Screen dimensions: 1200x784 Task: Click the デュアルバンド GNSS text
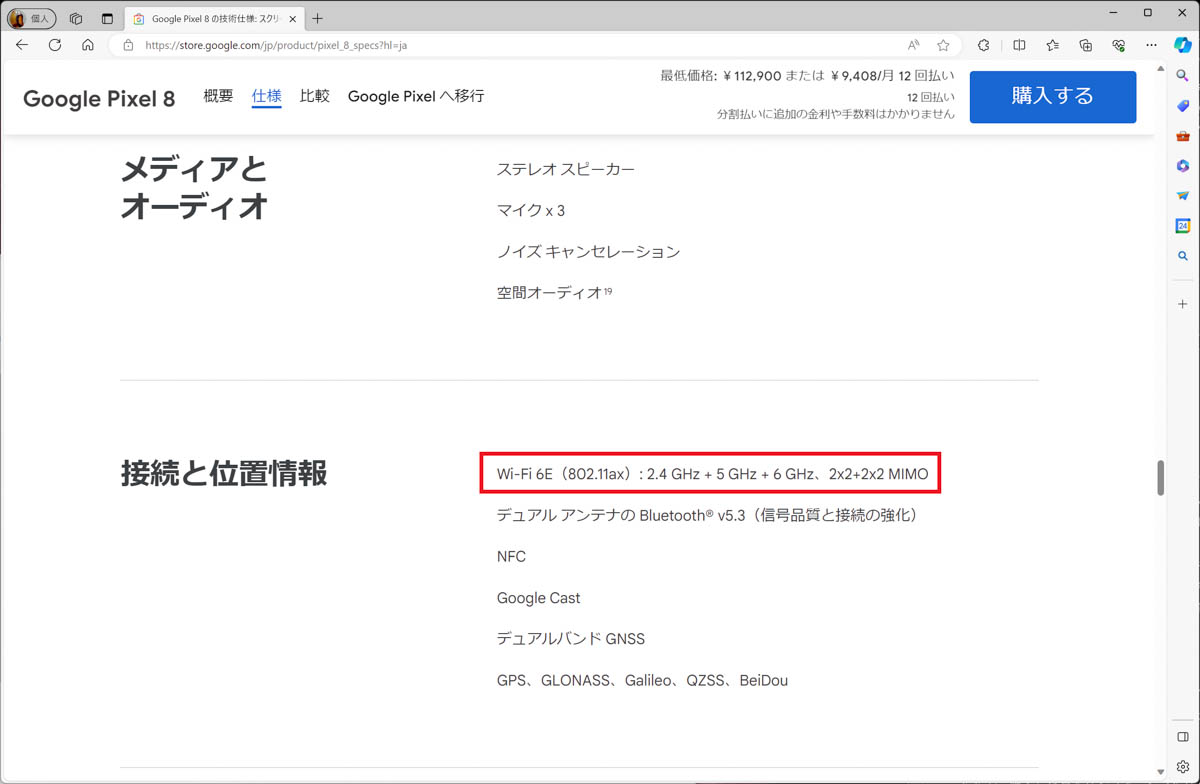[x=571, y=639]
